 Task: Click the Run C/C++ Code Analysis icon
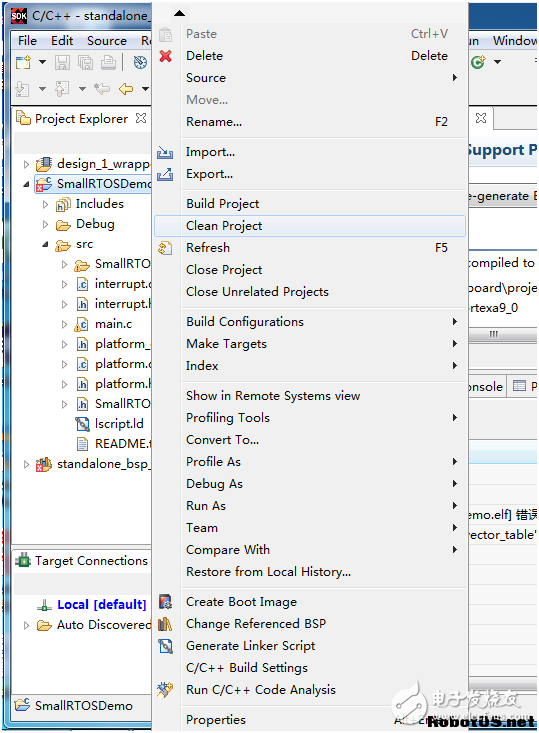click(165, 690)
